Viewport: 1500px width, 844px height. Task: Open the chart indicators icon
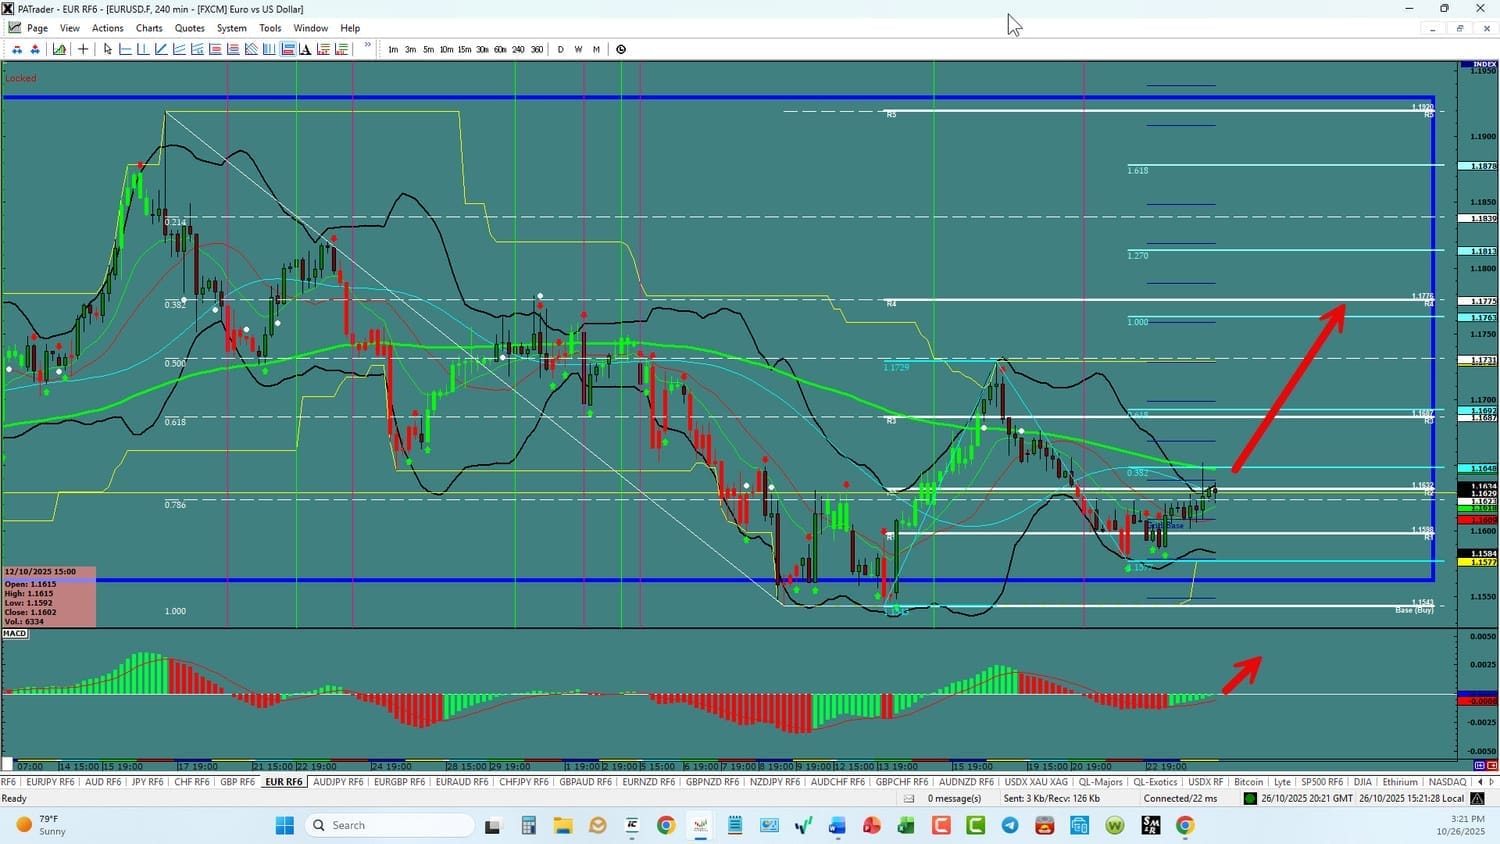click(x=60, y=49)
